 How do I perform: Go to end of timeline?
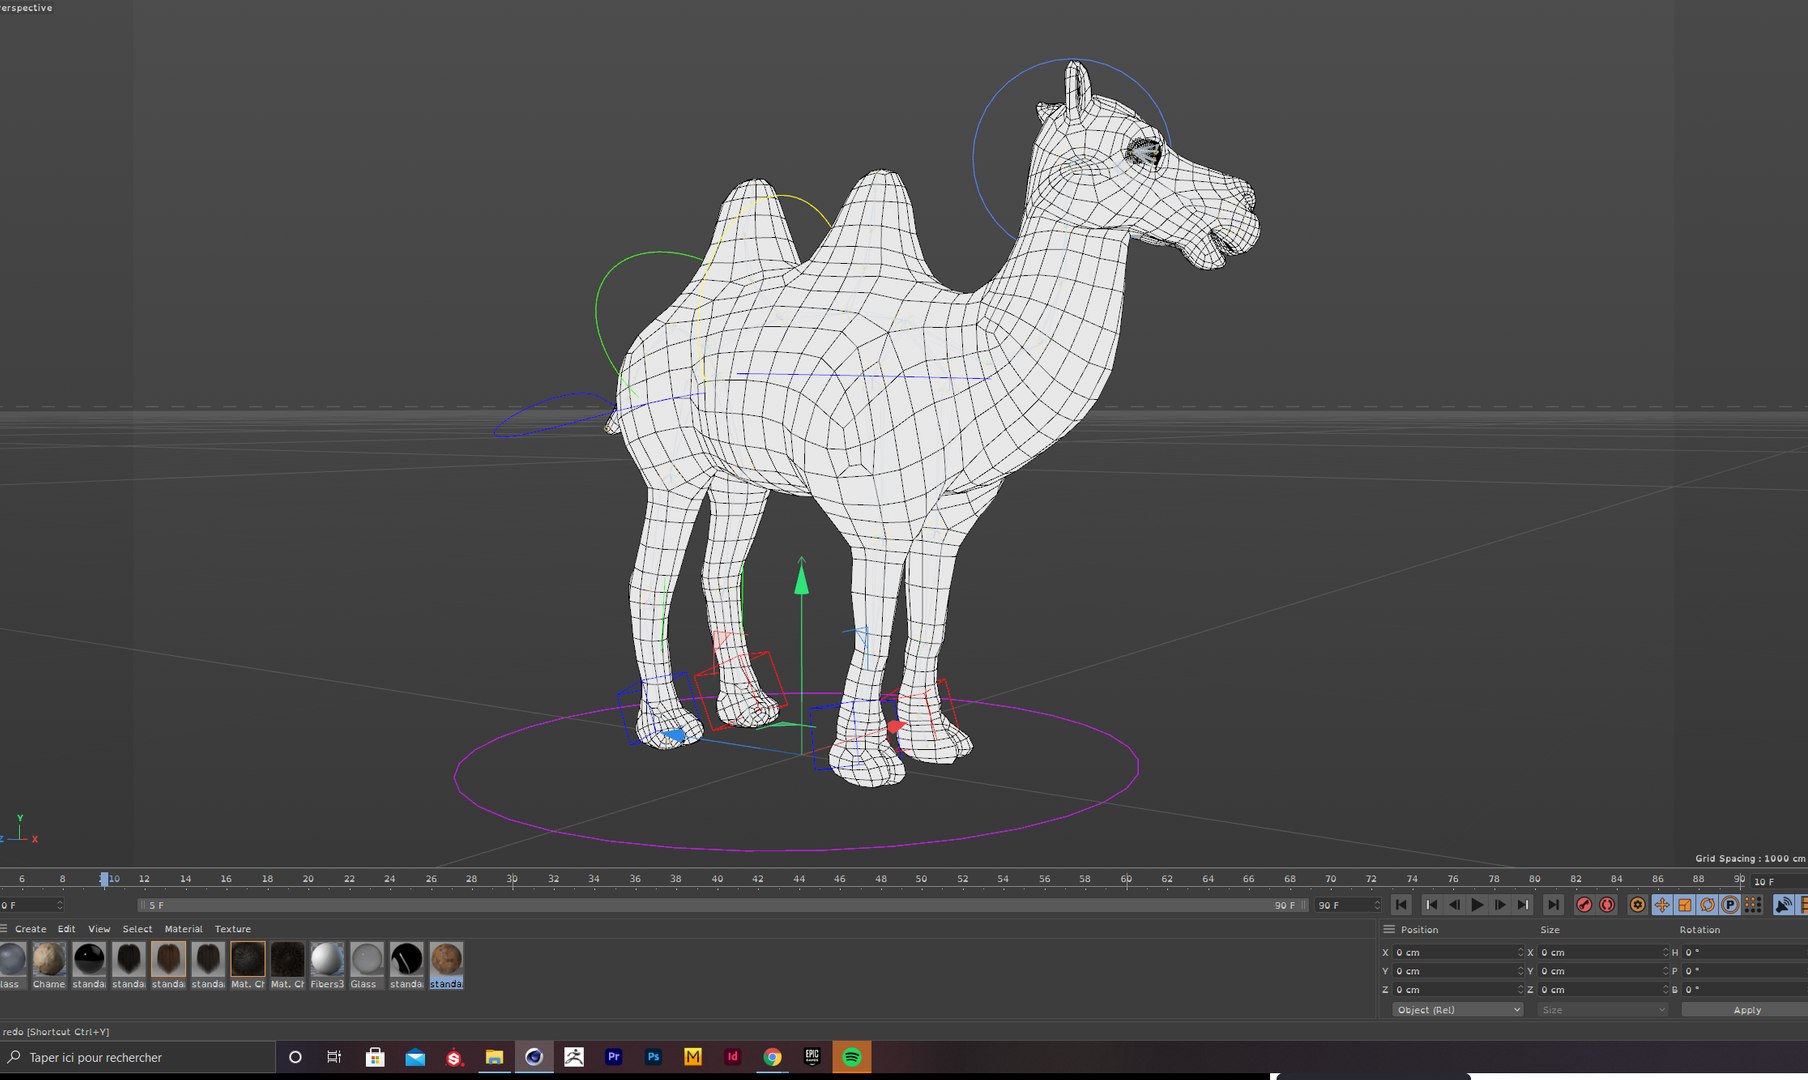point(1553,905)
